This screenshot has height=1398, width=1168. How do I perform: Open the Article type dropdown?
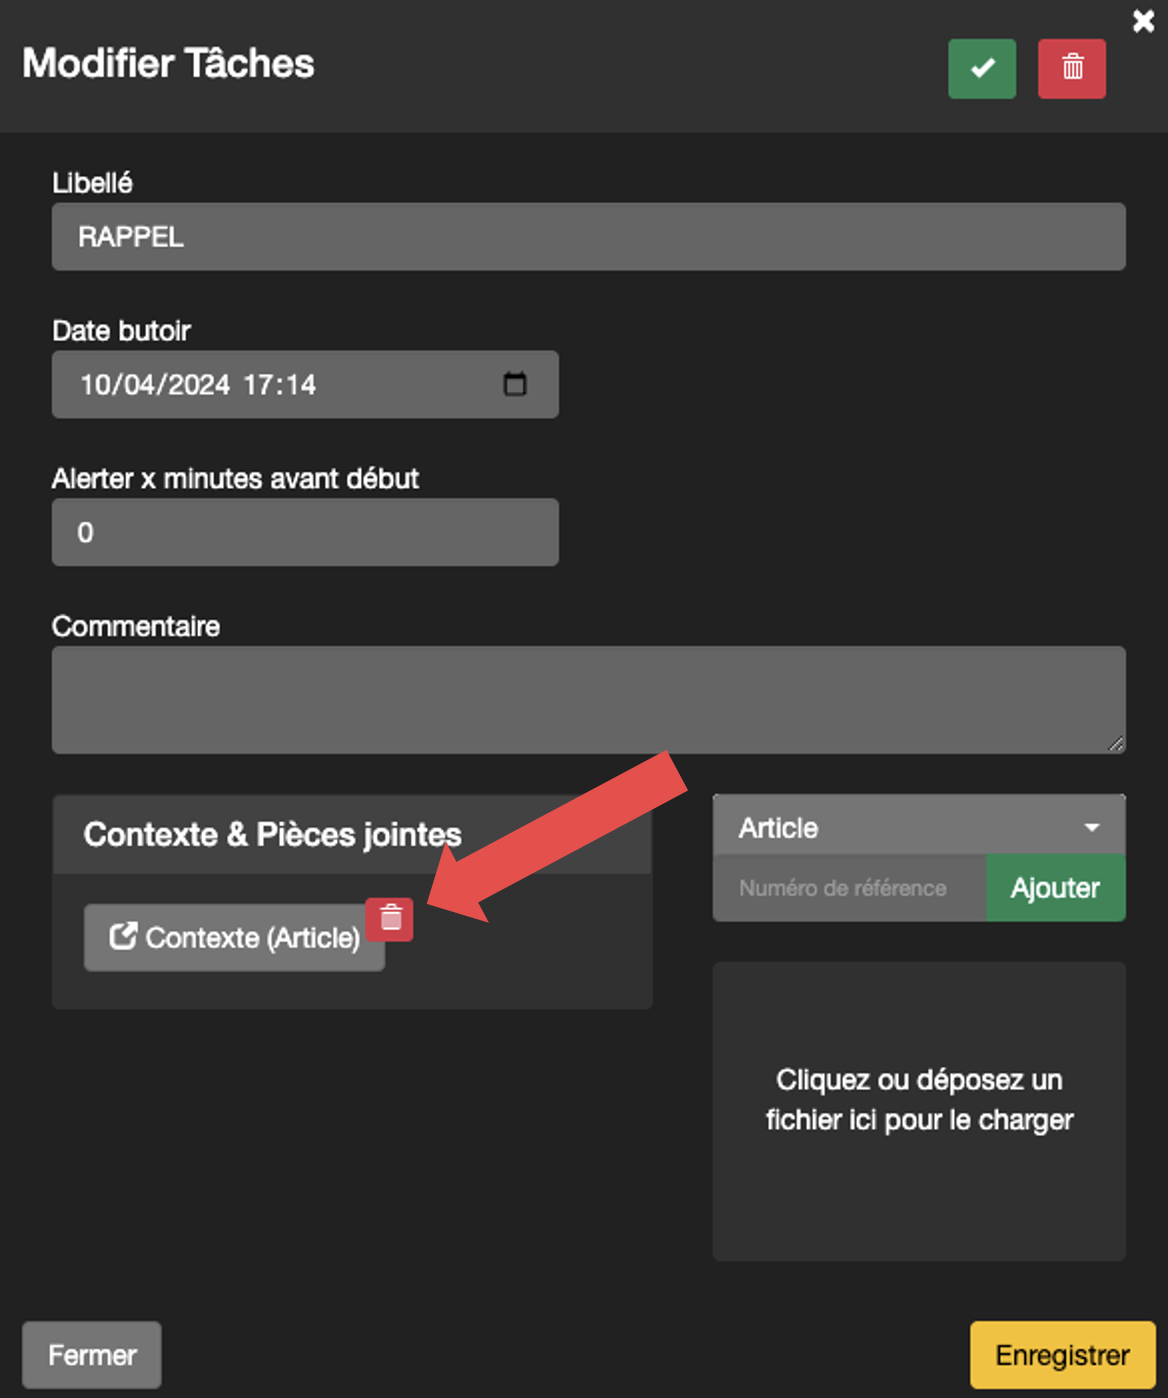coord(900,827)
